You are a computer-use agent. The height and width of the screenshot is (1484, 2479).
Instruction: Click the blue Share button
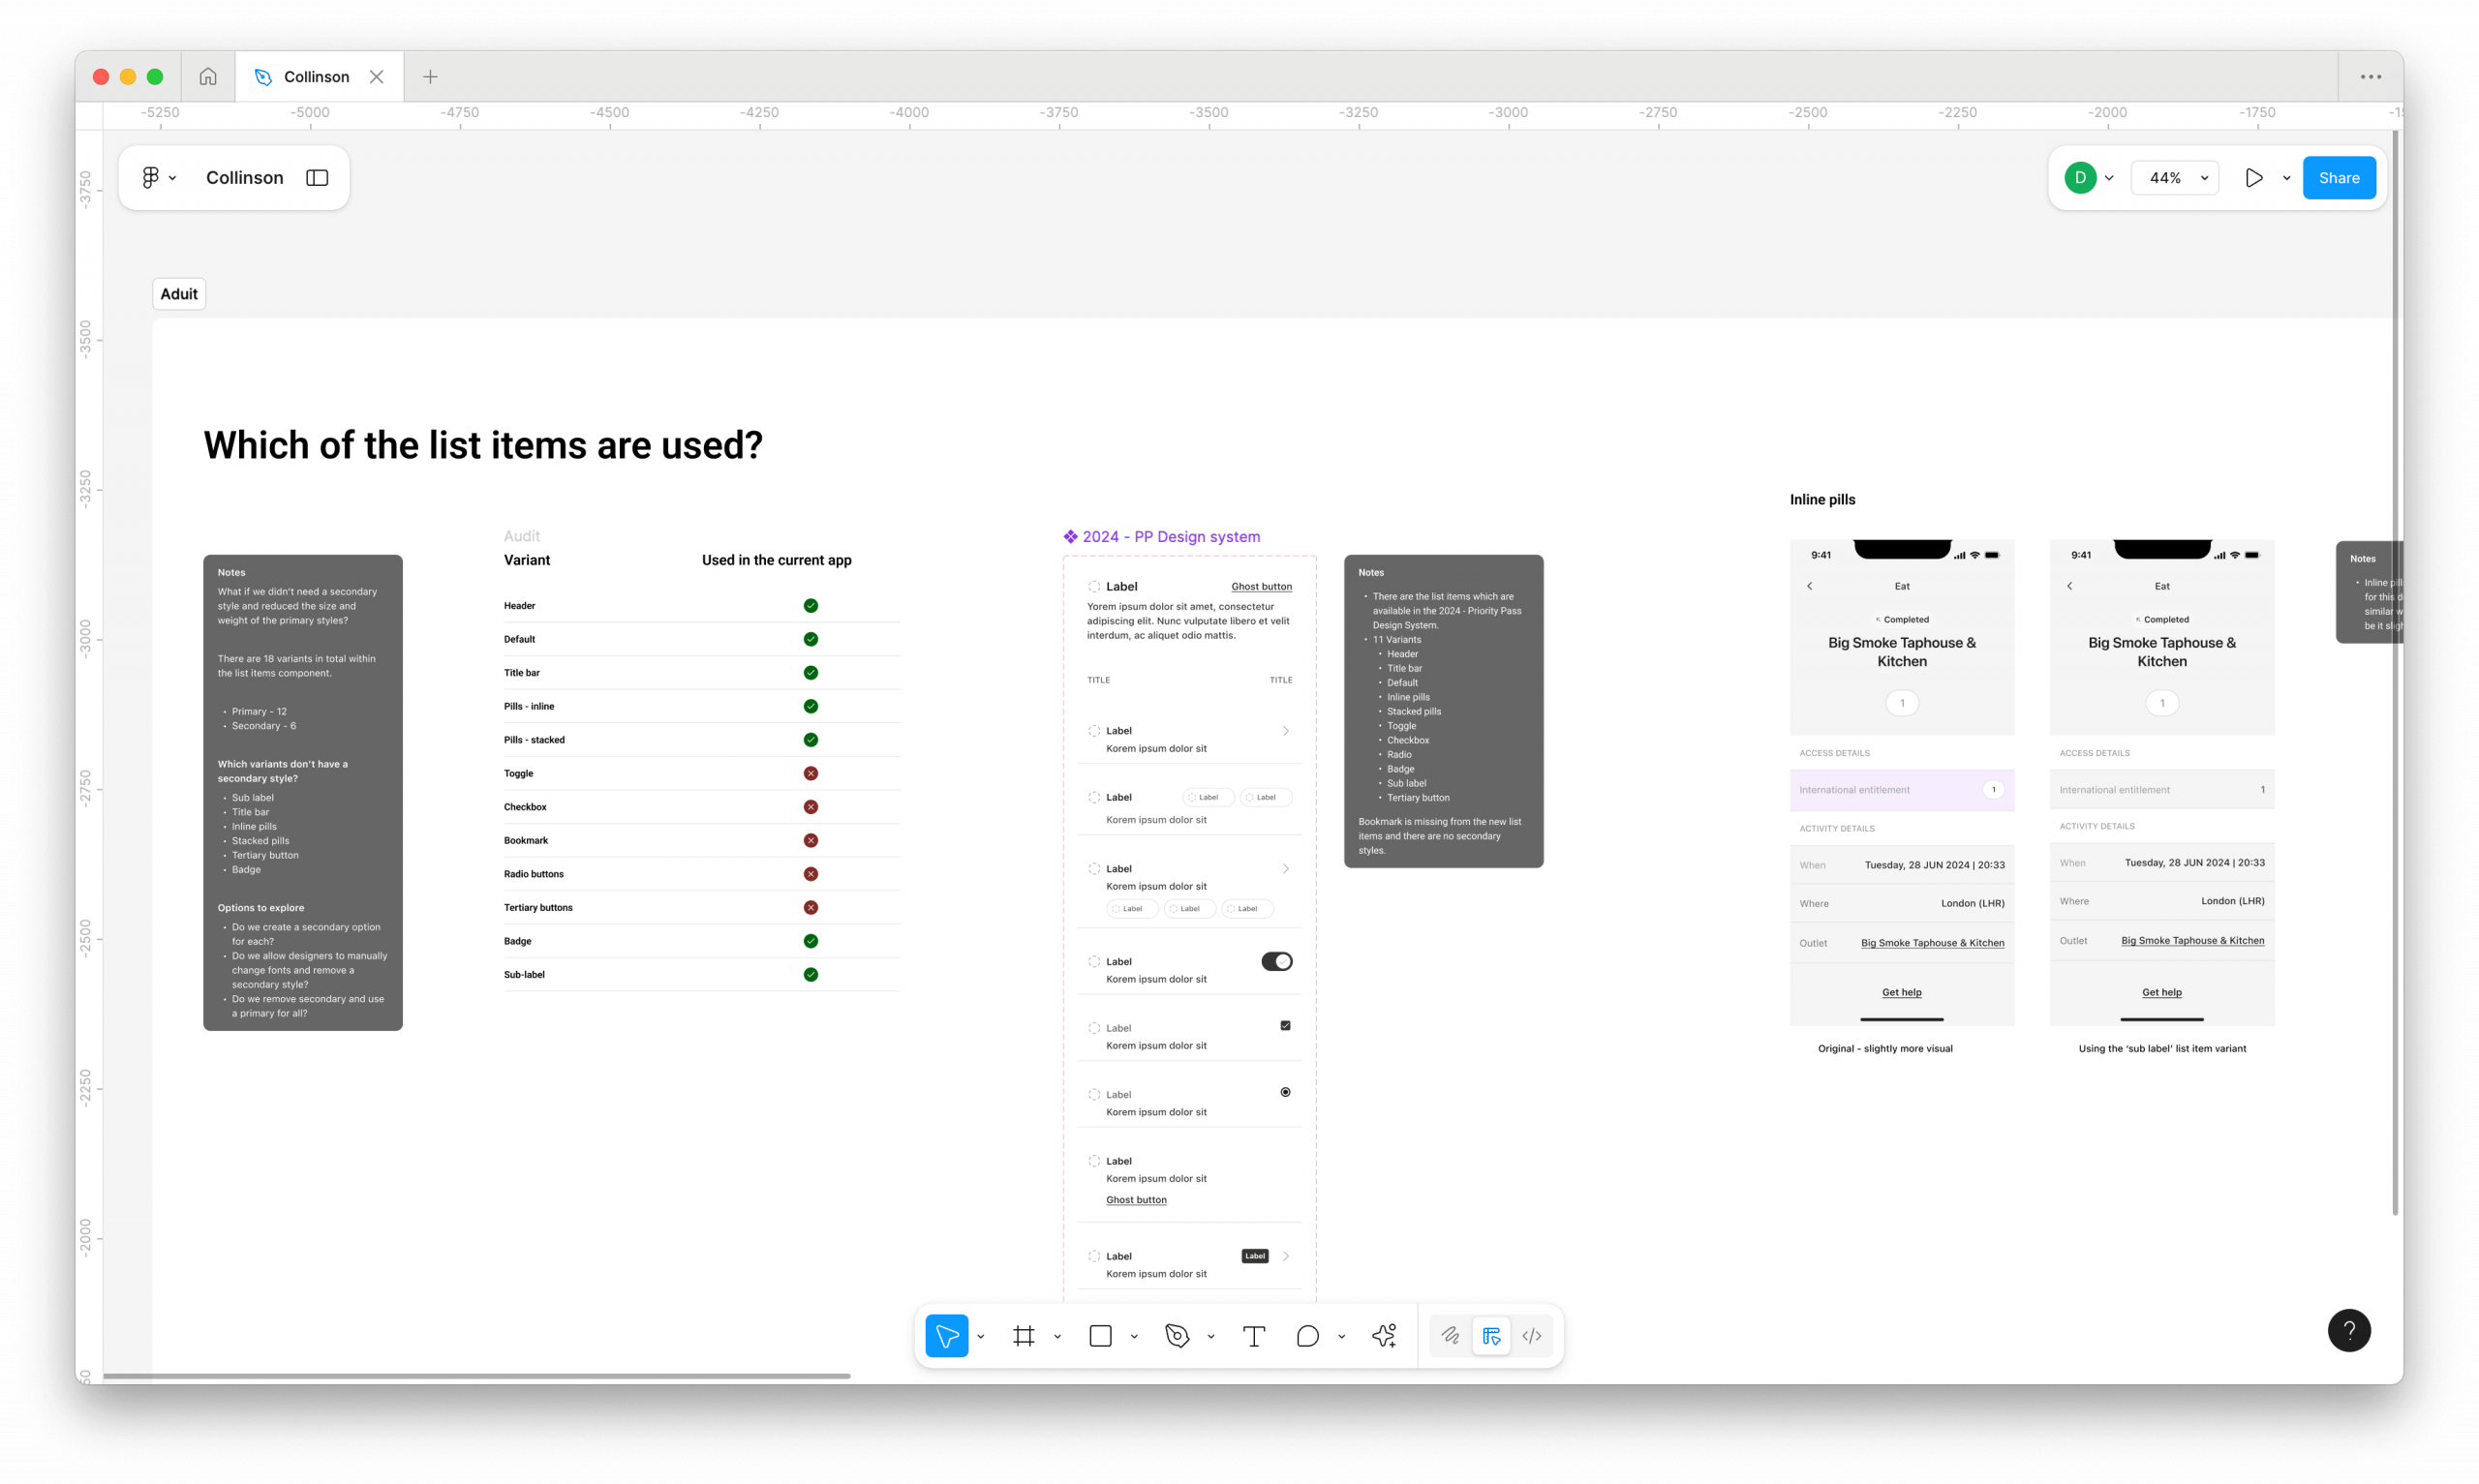2338,178
